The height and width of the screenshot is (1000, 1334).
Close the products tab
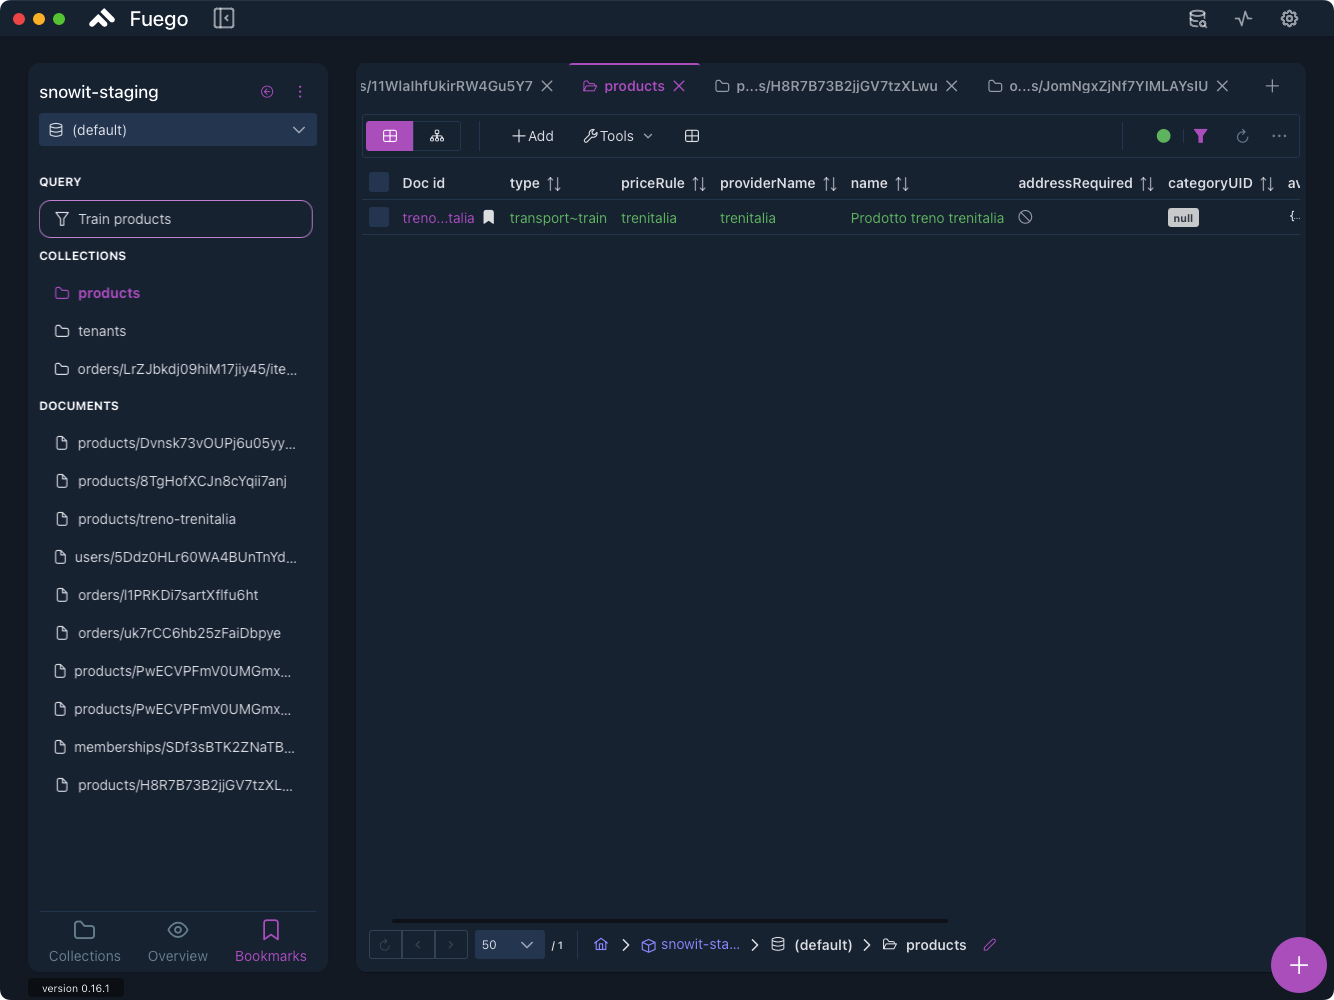679,86
